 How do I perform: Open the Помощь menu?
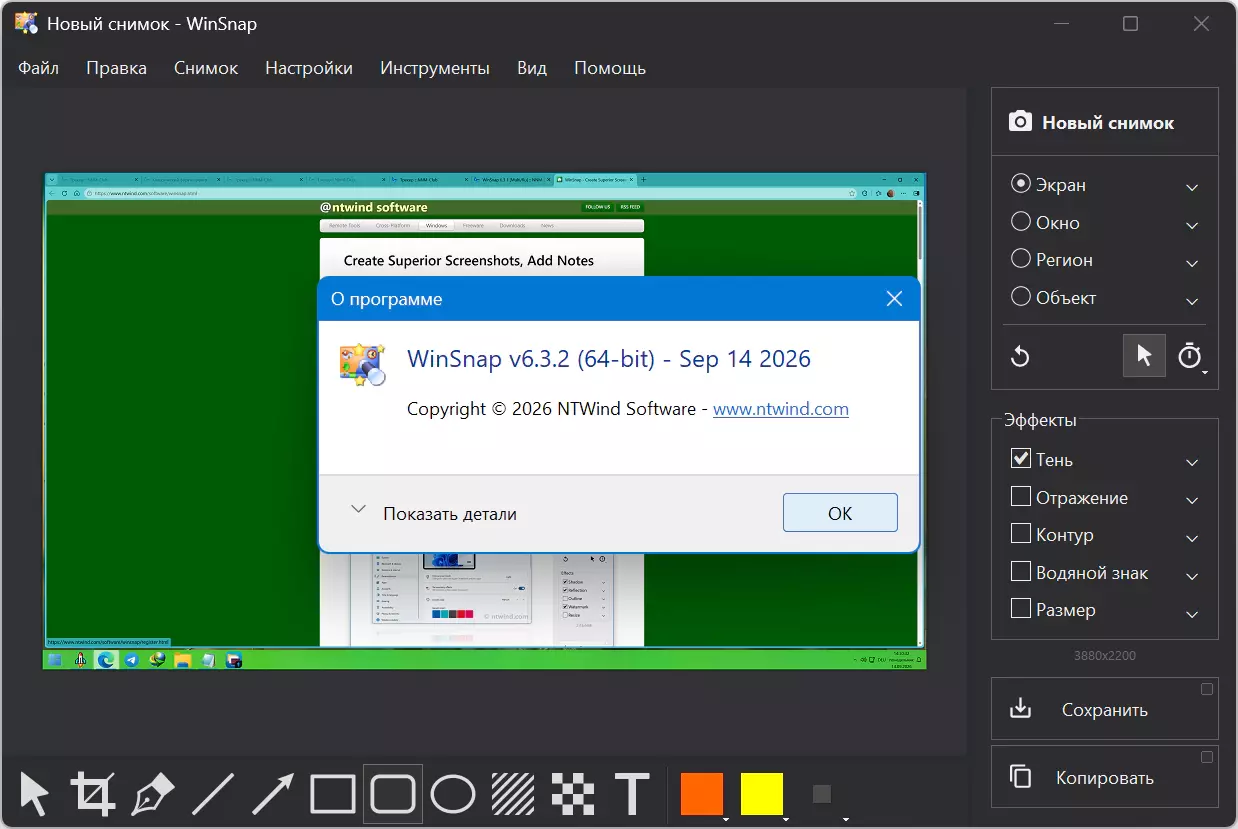[x=610, y=68]
